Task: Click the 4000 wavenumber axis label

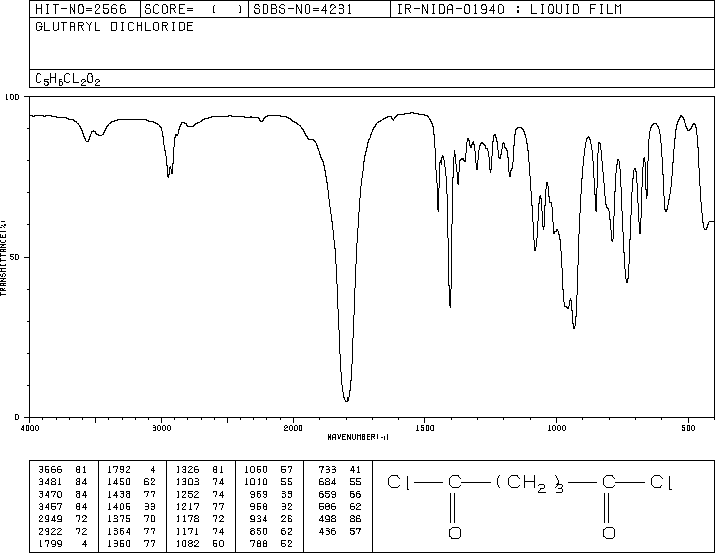Action: coord(30,428)
